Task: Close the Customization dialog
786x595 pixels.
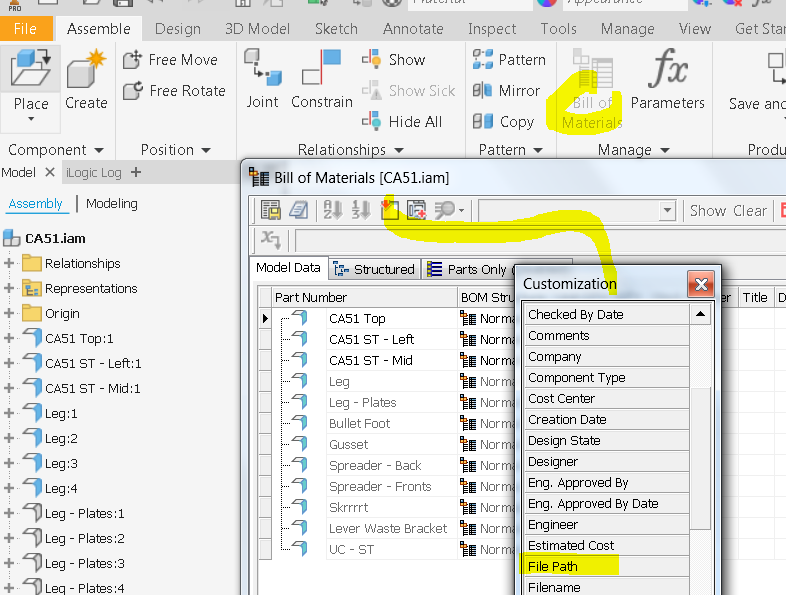Action: click(701, 284)
